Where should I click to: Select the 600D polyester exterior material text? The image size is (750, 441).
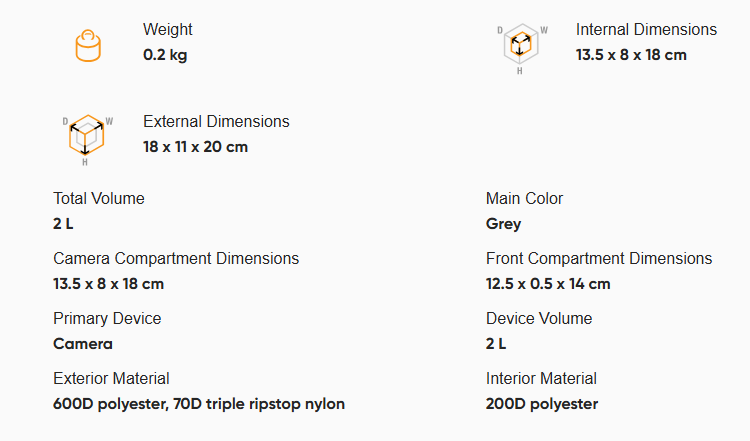(x=110, y=404)
